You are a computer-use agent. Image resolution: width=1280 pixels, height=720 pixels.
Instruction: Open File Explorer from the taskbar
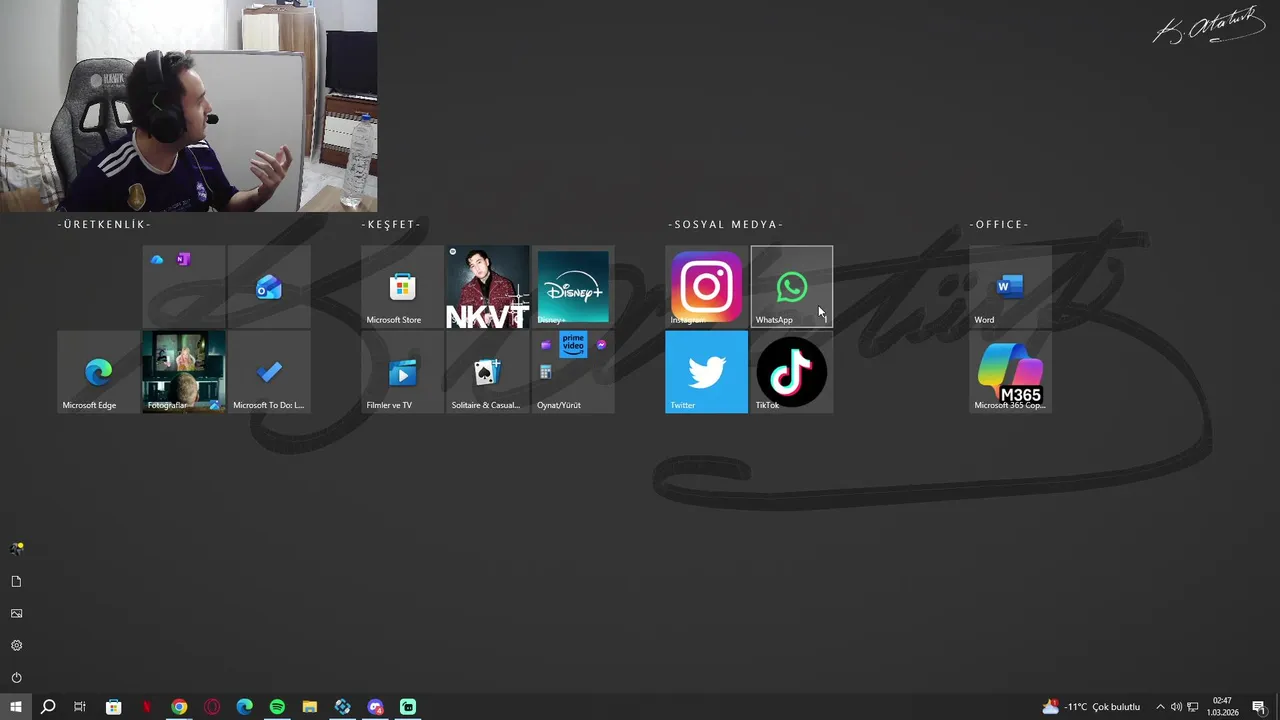coord(310,707)
